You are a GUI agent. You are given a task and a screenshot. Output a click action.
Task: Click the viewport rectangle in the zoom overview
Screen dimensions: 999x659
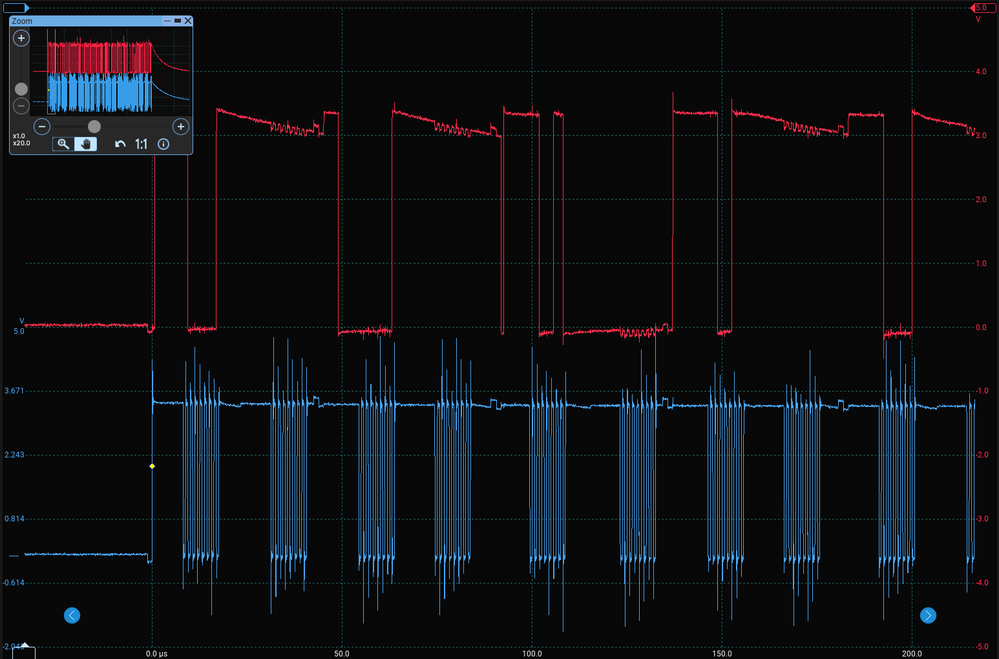52,71
